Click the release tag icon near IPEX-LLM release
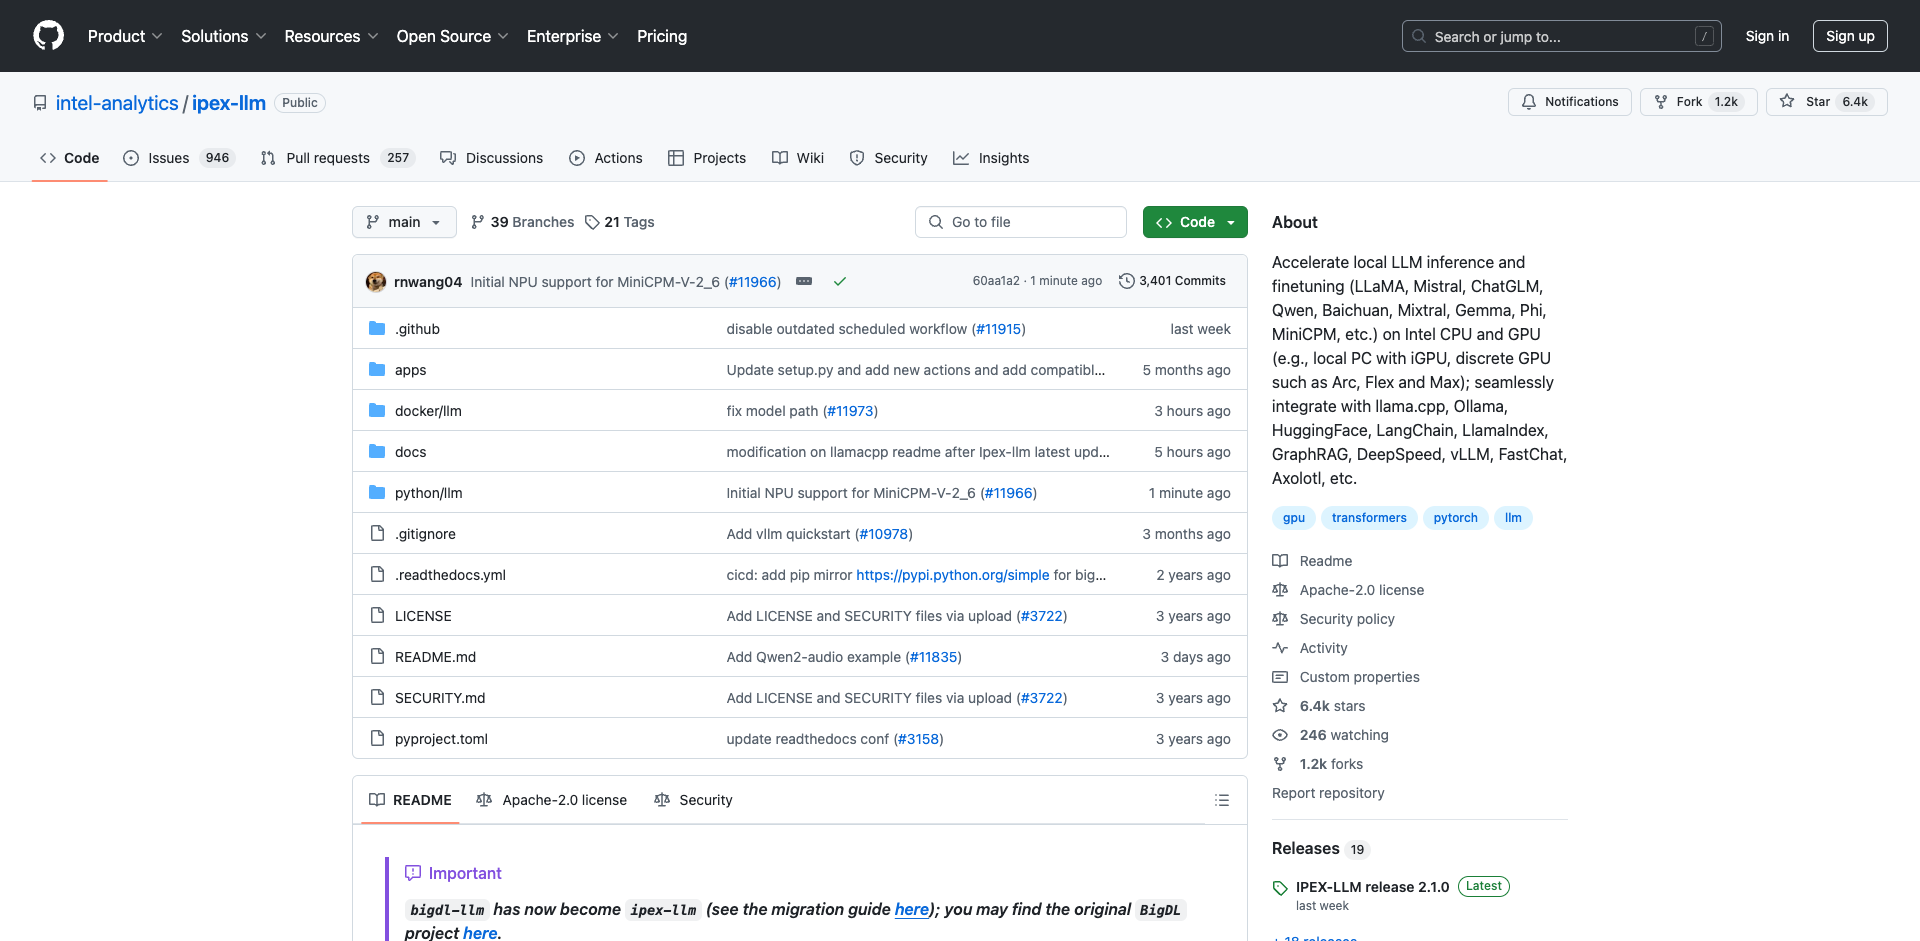This screenshot has width=1920, height=941. pyautogui.click(x=1280, y=888)
